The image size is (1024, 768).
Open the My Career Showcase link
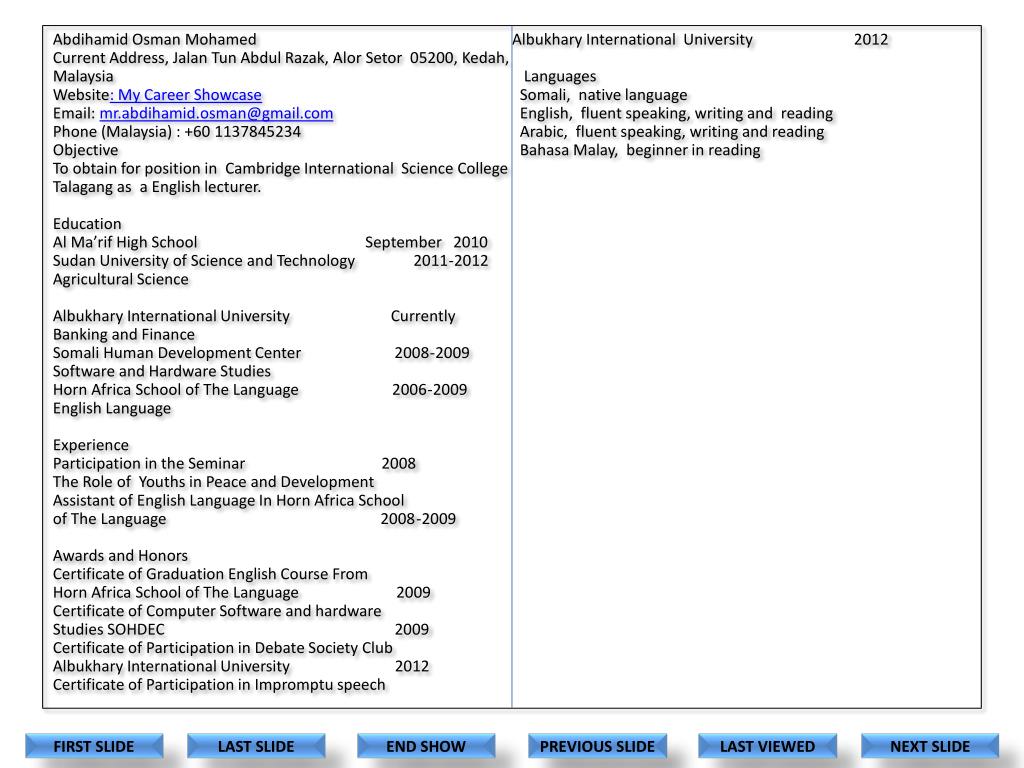(x=189, y=95)
